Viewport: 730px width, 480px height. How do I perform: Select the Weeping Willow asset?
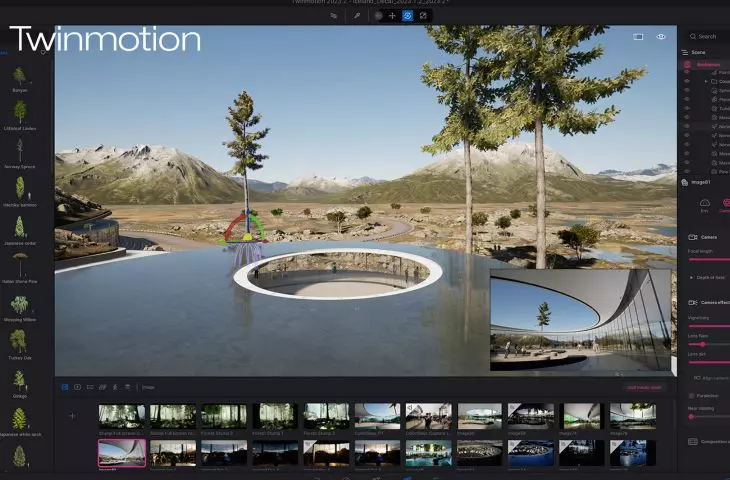click(x=20, y=307)
